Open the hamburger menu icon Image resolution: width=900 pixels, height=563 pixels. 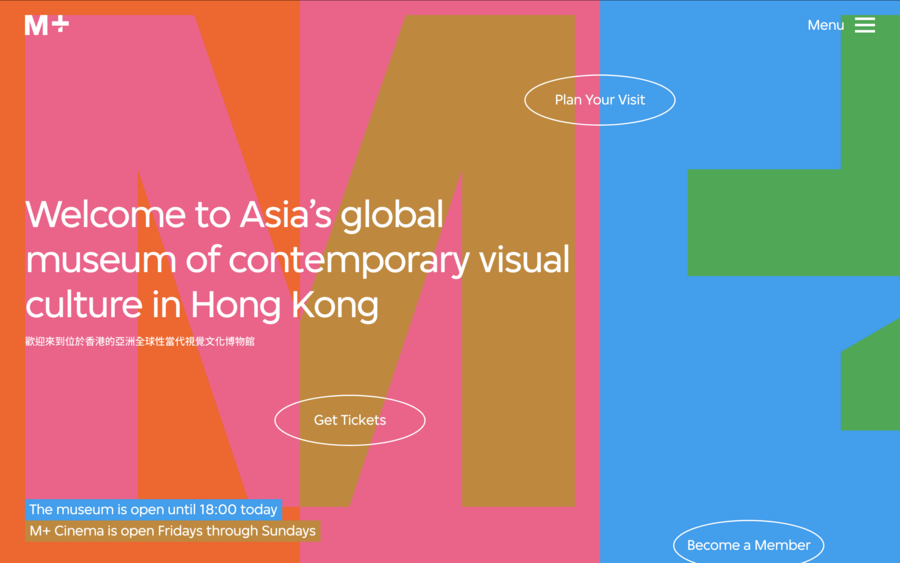pyautogui.click(x=864, y=25)
